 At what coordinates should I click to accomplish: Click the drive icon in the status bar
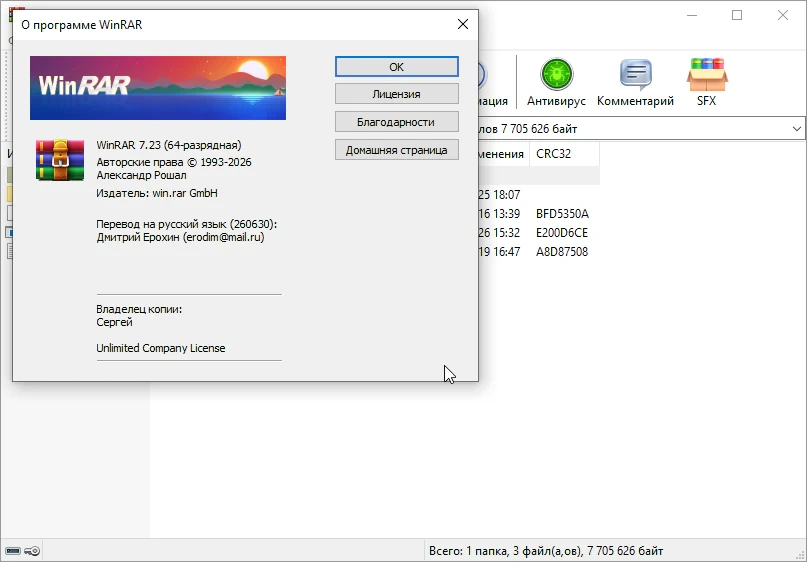(x=13, y=551)
